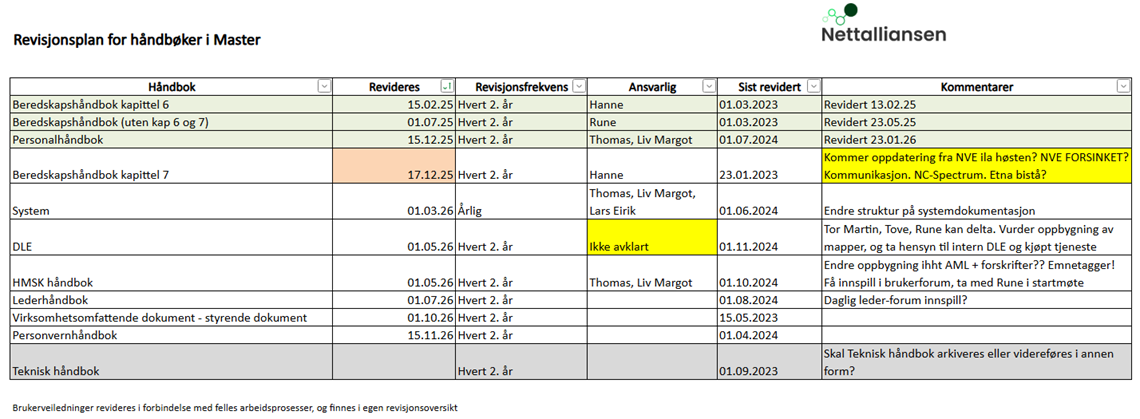The width and height of the screenshot is (1140, 419).
Task: Select the 'HMSK håndbok' cell
Action: tap(171, 273)
